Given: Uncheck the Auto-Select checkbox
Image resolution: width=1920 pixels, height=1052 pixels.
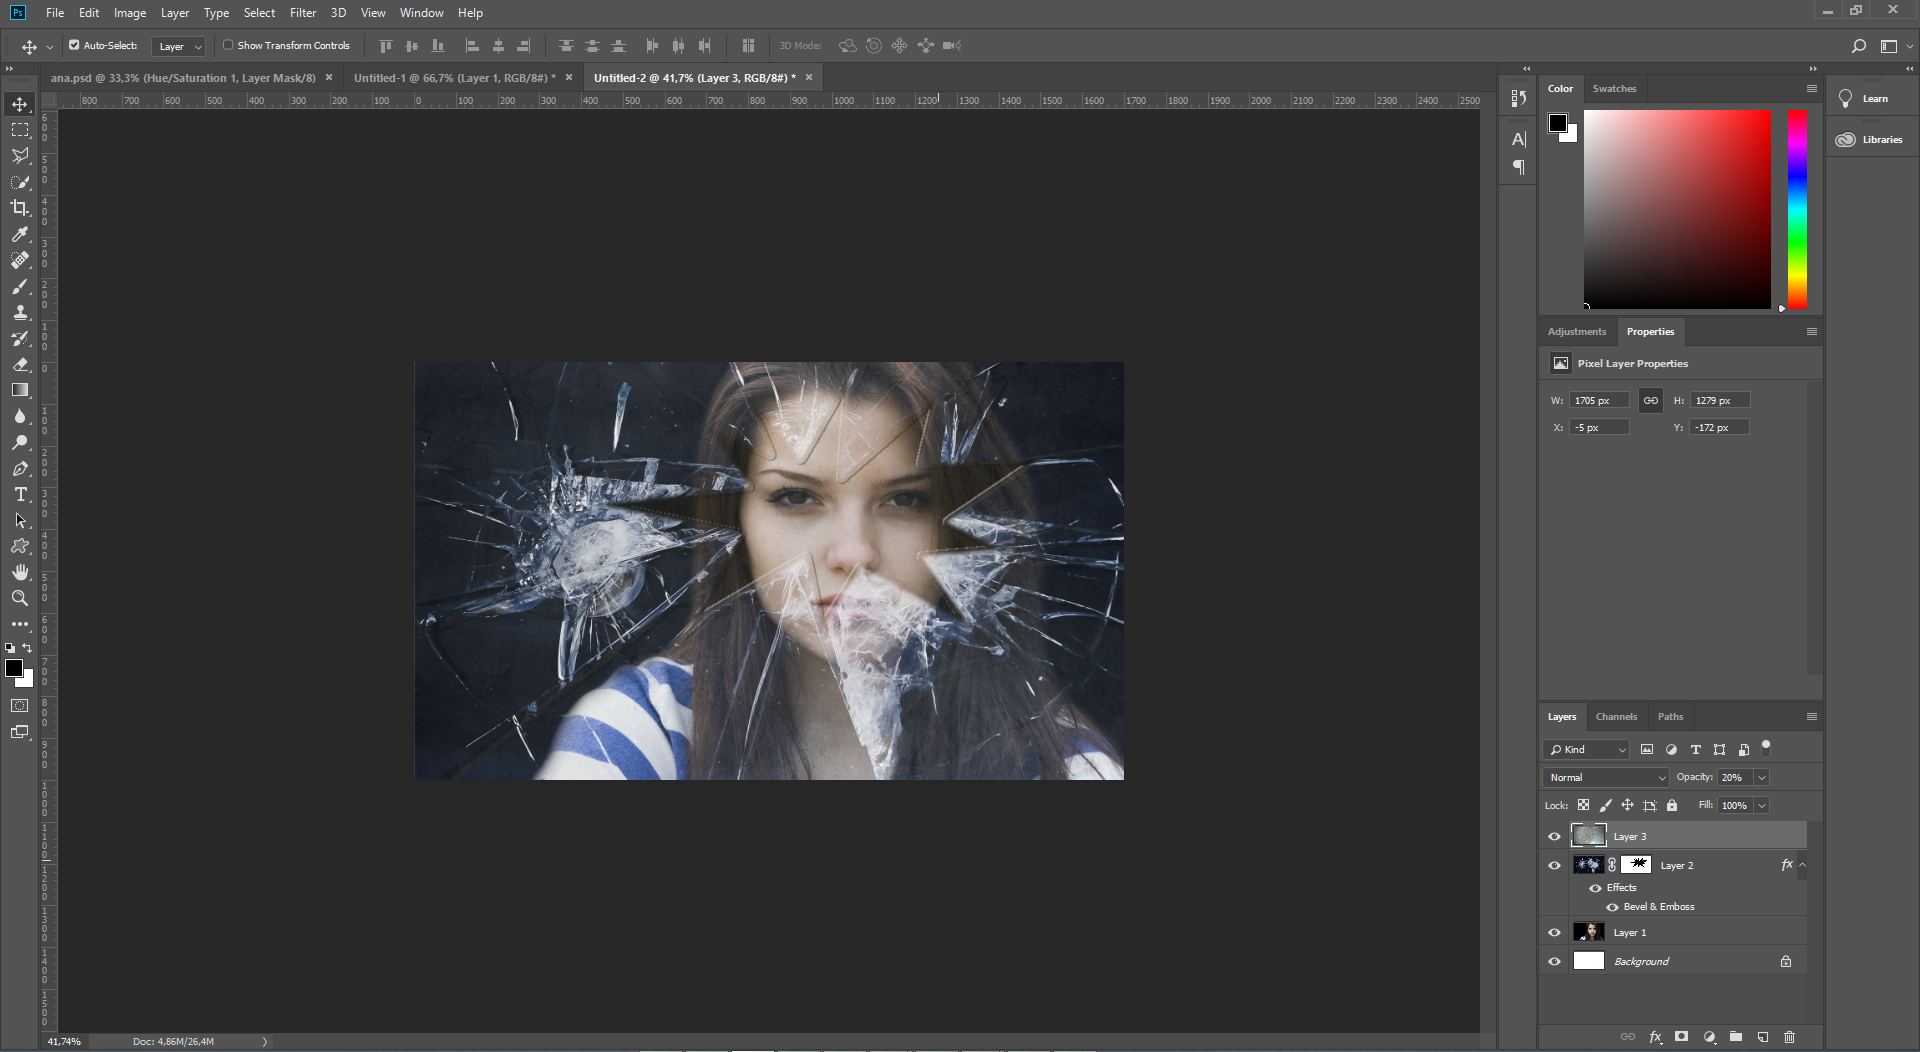Looking at the screenshot, I should point(74,45).
